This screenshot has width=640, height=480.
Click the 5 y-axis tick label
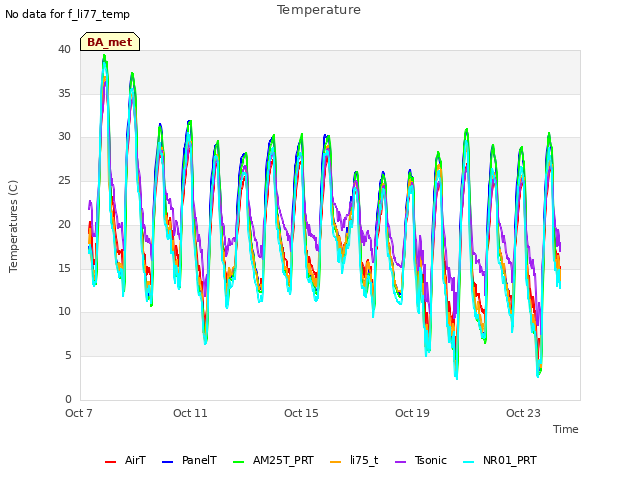[x=68, y=356]
